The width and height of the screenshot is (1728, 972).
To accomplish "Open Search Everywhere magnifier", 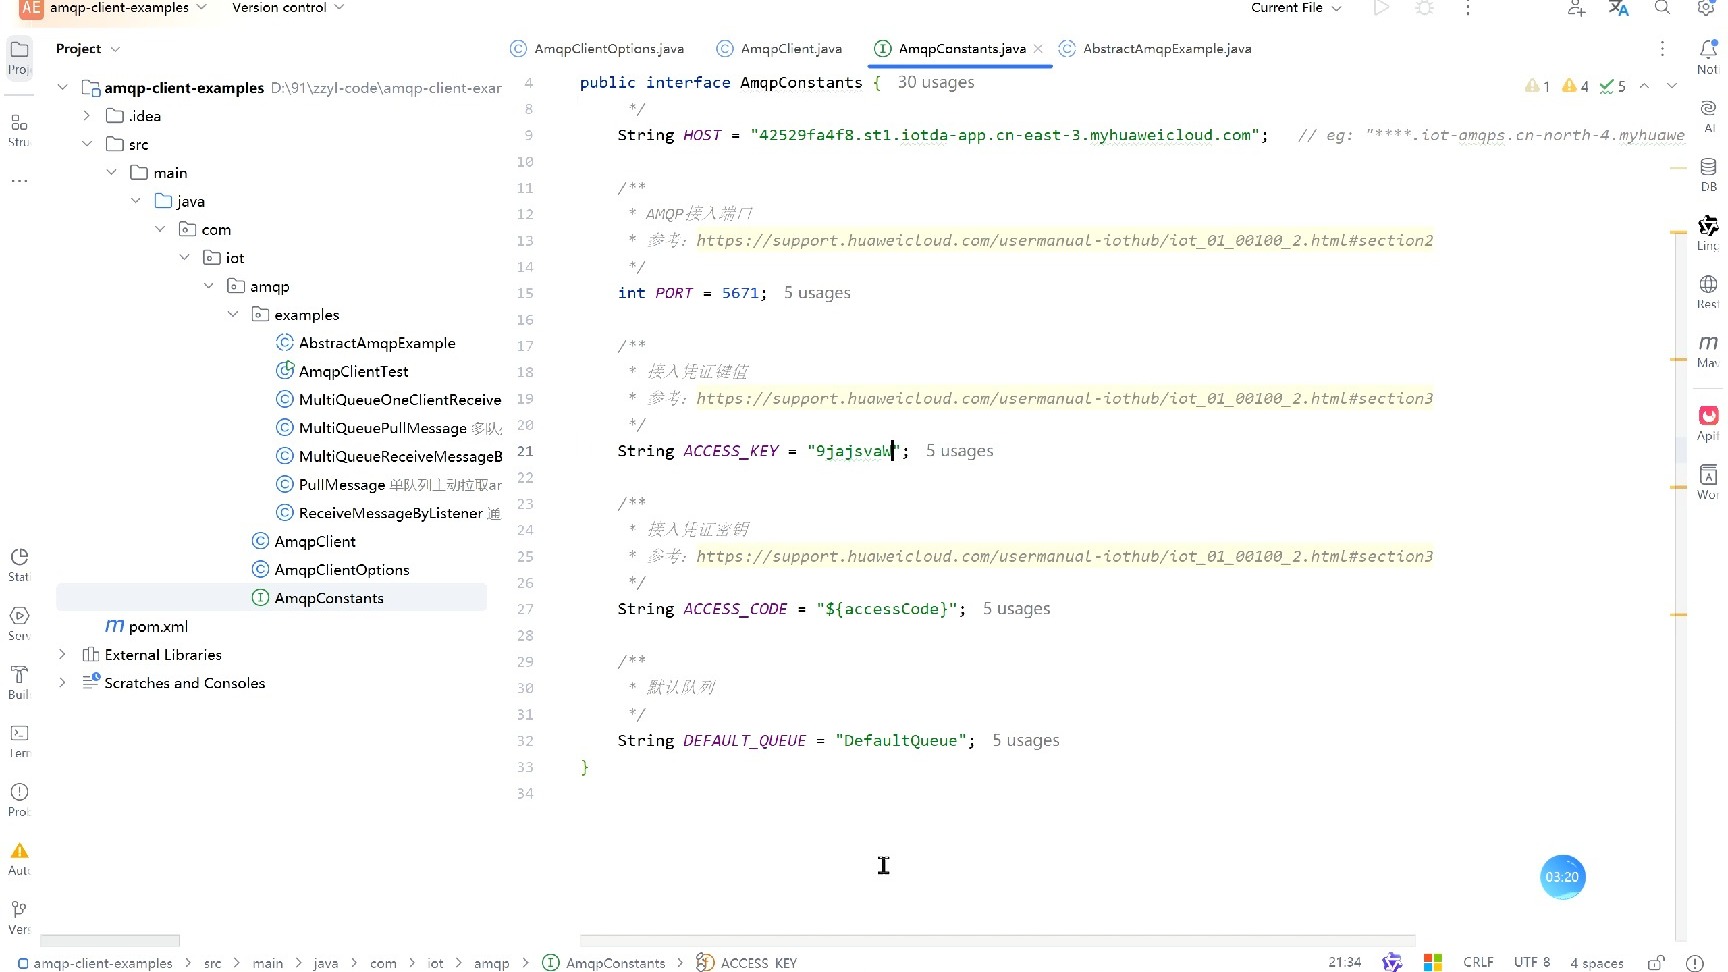I will (x=1662, y=8).
